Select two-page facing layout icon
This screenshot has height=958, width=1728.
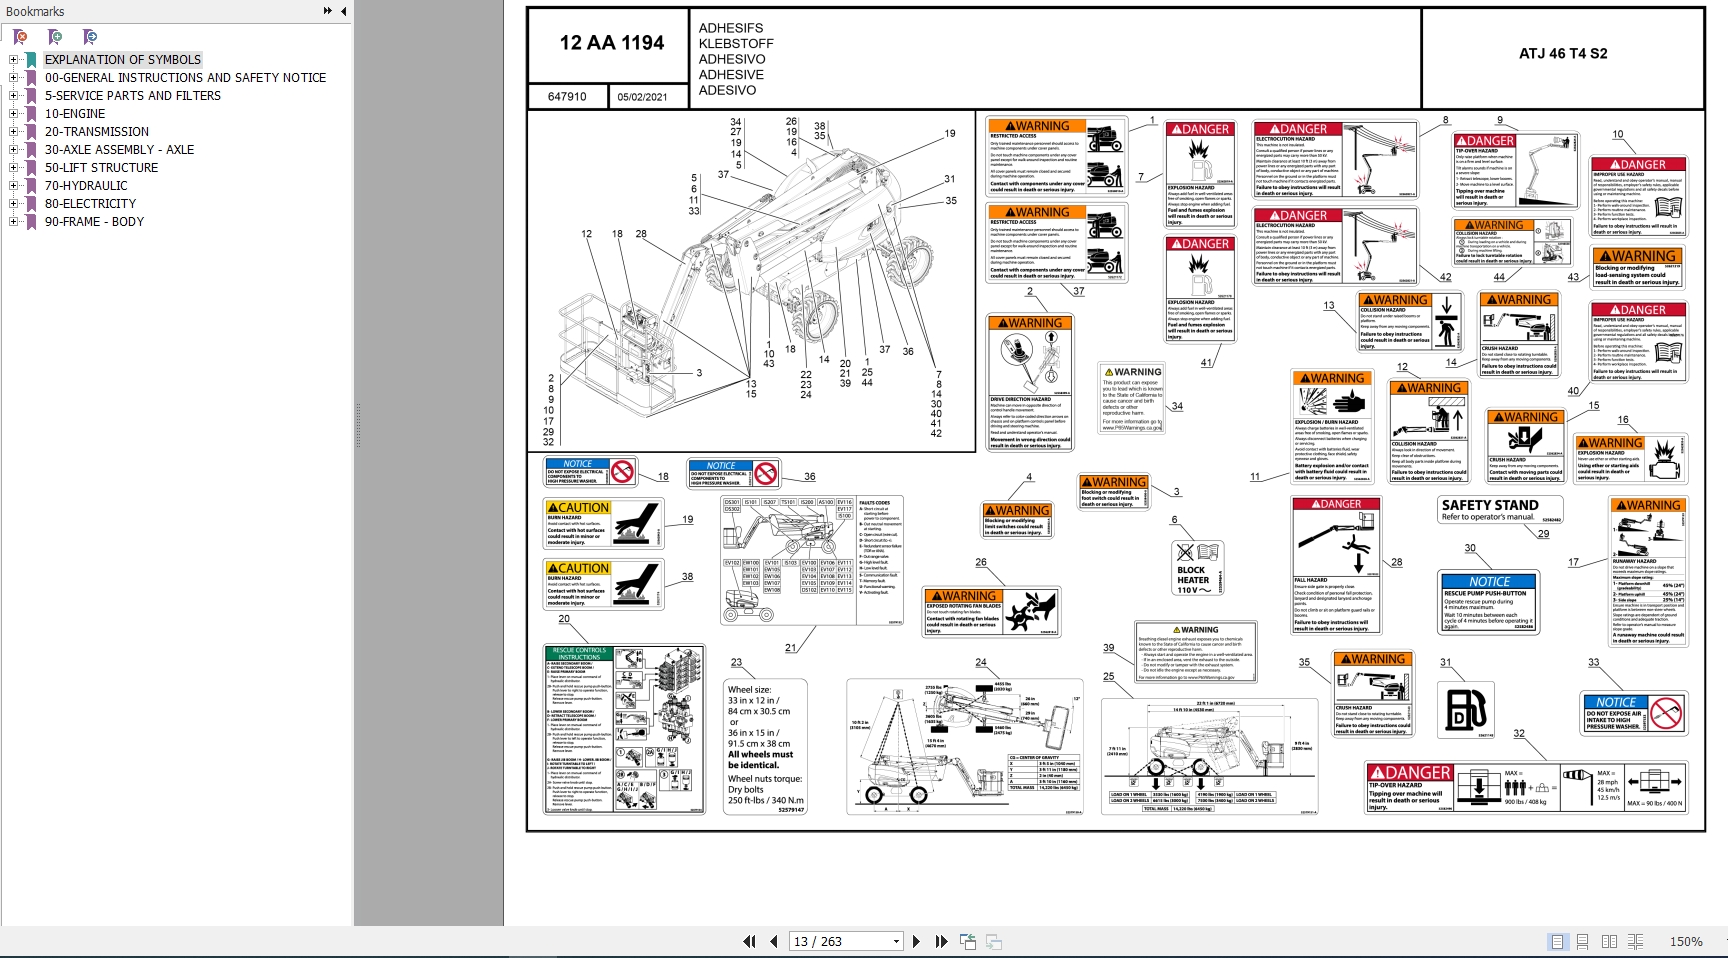1609,941
